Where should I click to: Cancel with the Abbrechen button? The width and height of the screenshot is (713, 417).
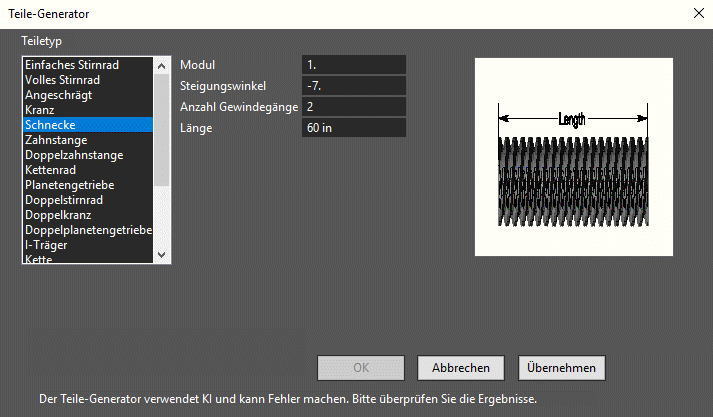(x=461, y=368)
